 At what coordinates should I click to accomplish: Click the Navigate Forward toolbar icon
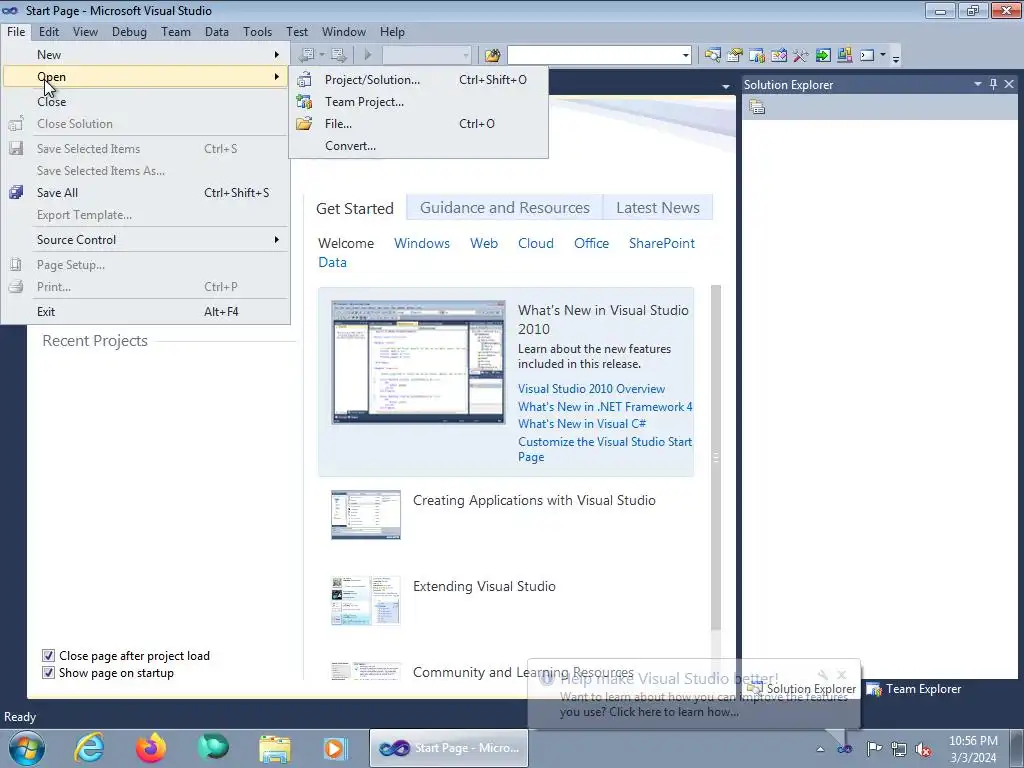338,56
